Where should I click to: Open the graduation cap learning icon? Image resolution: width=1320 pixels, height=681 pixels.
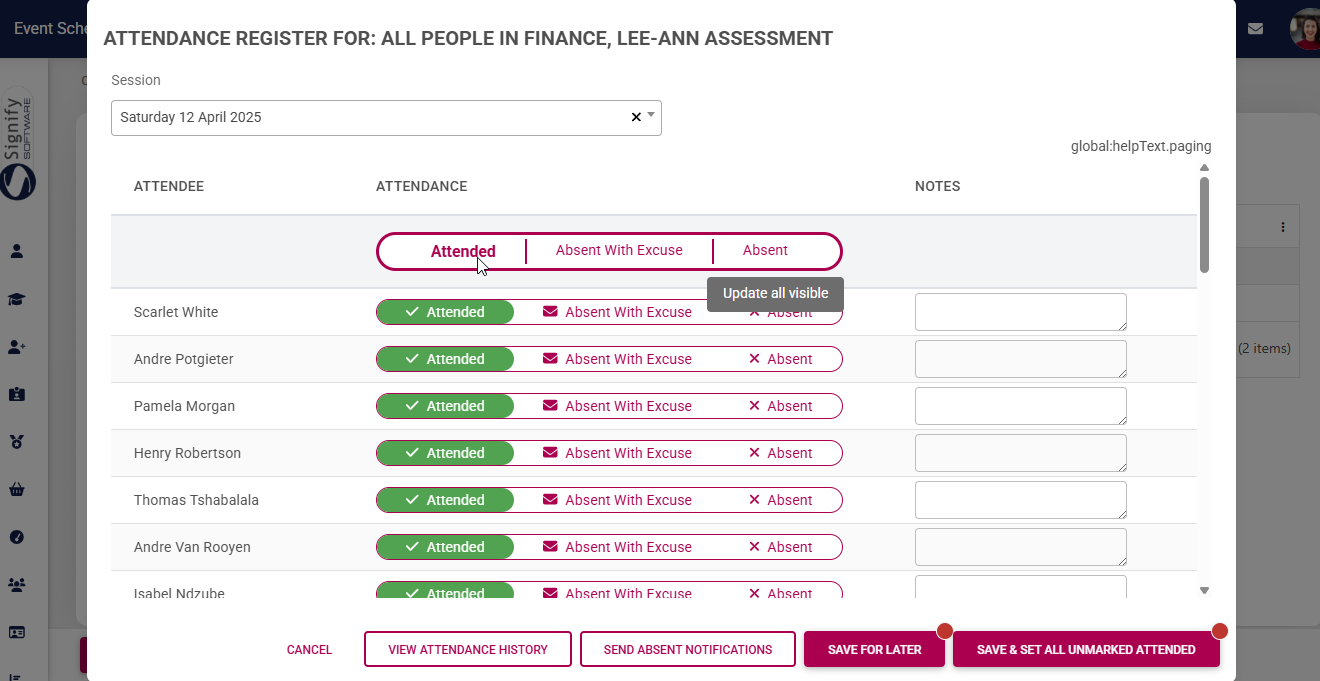coord(17,299)
